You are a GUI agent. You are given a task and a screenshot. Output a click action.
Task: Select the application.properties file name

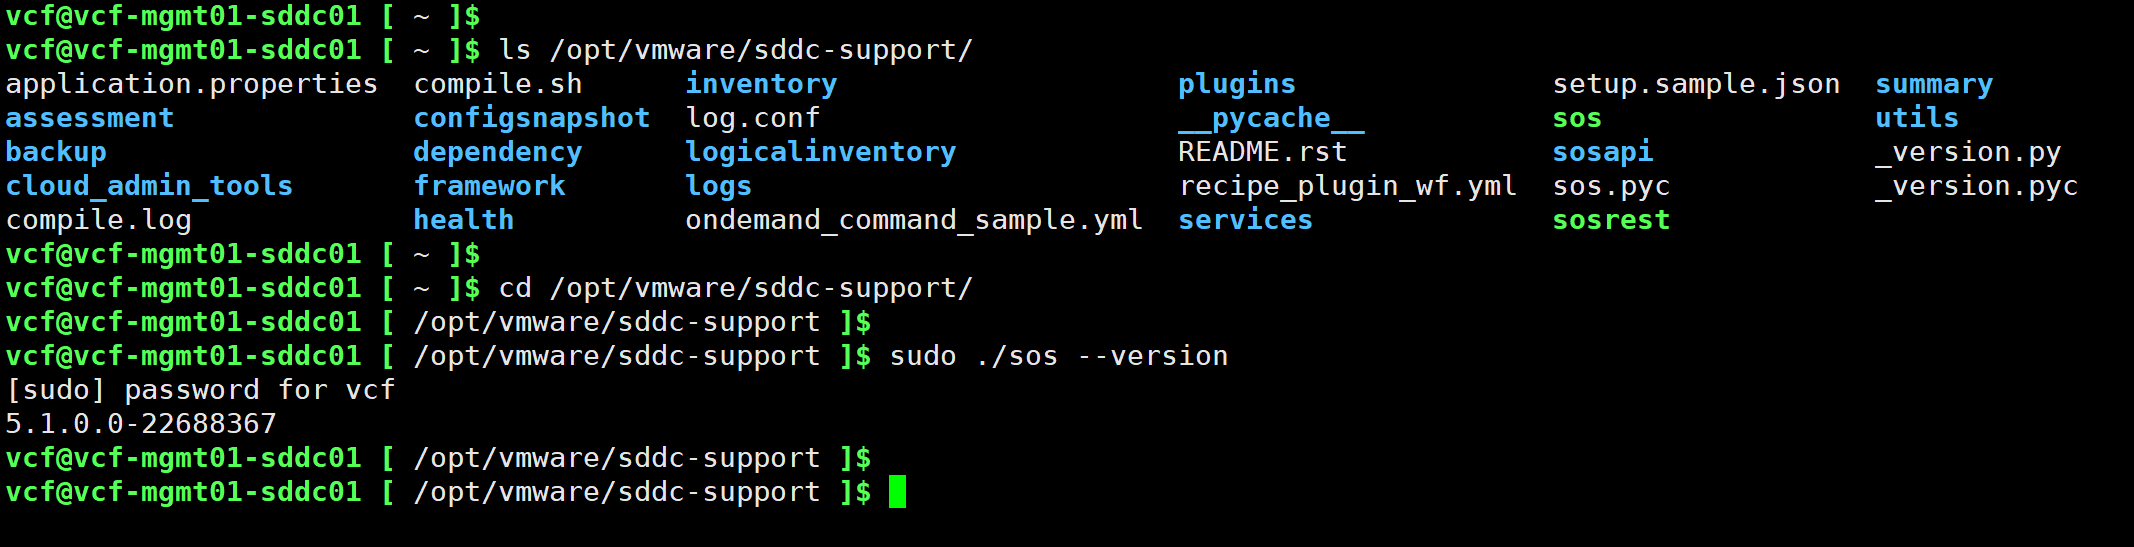click(x=191, y=84)
